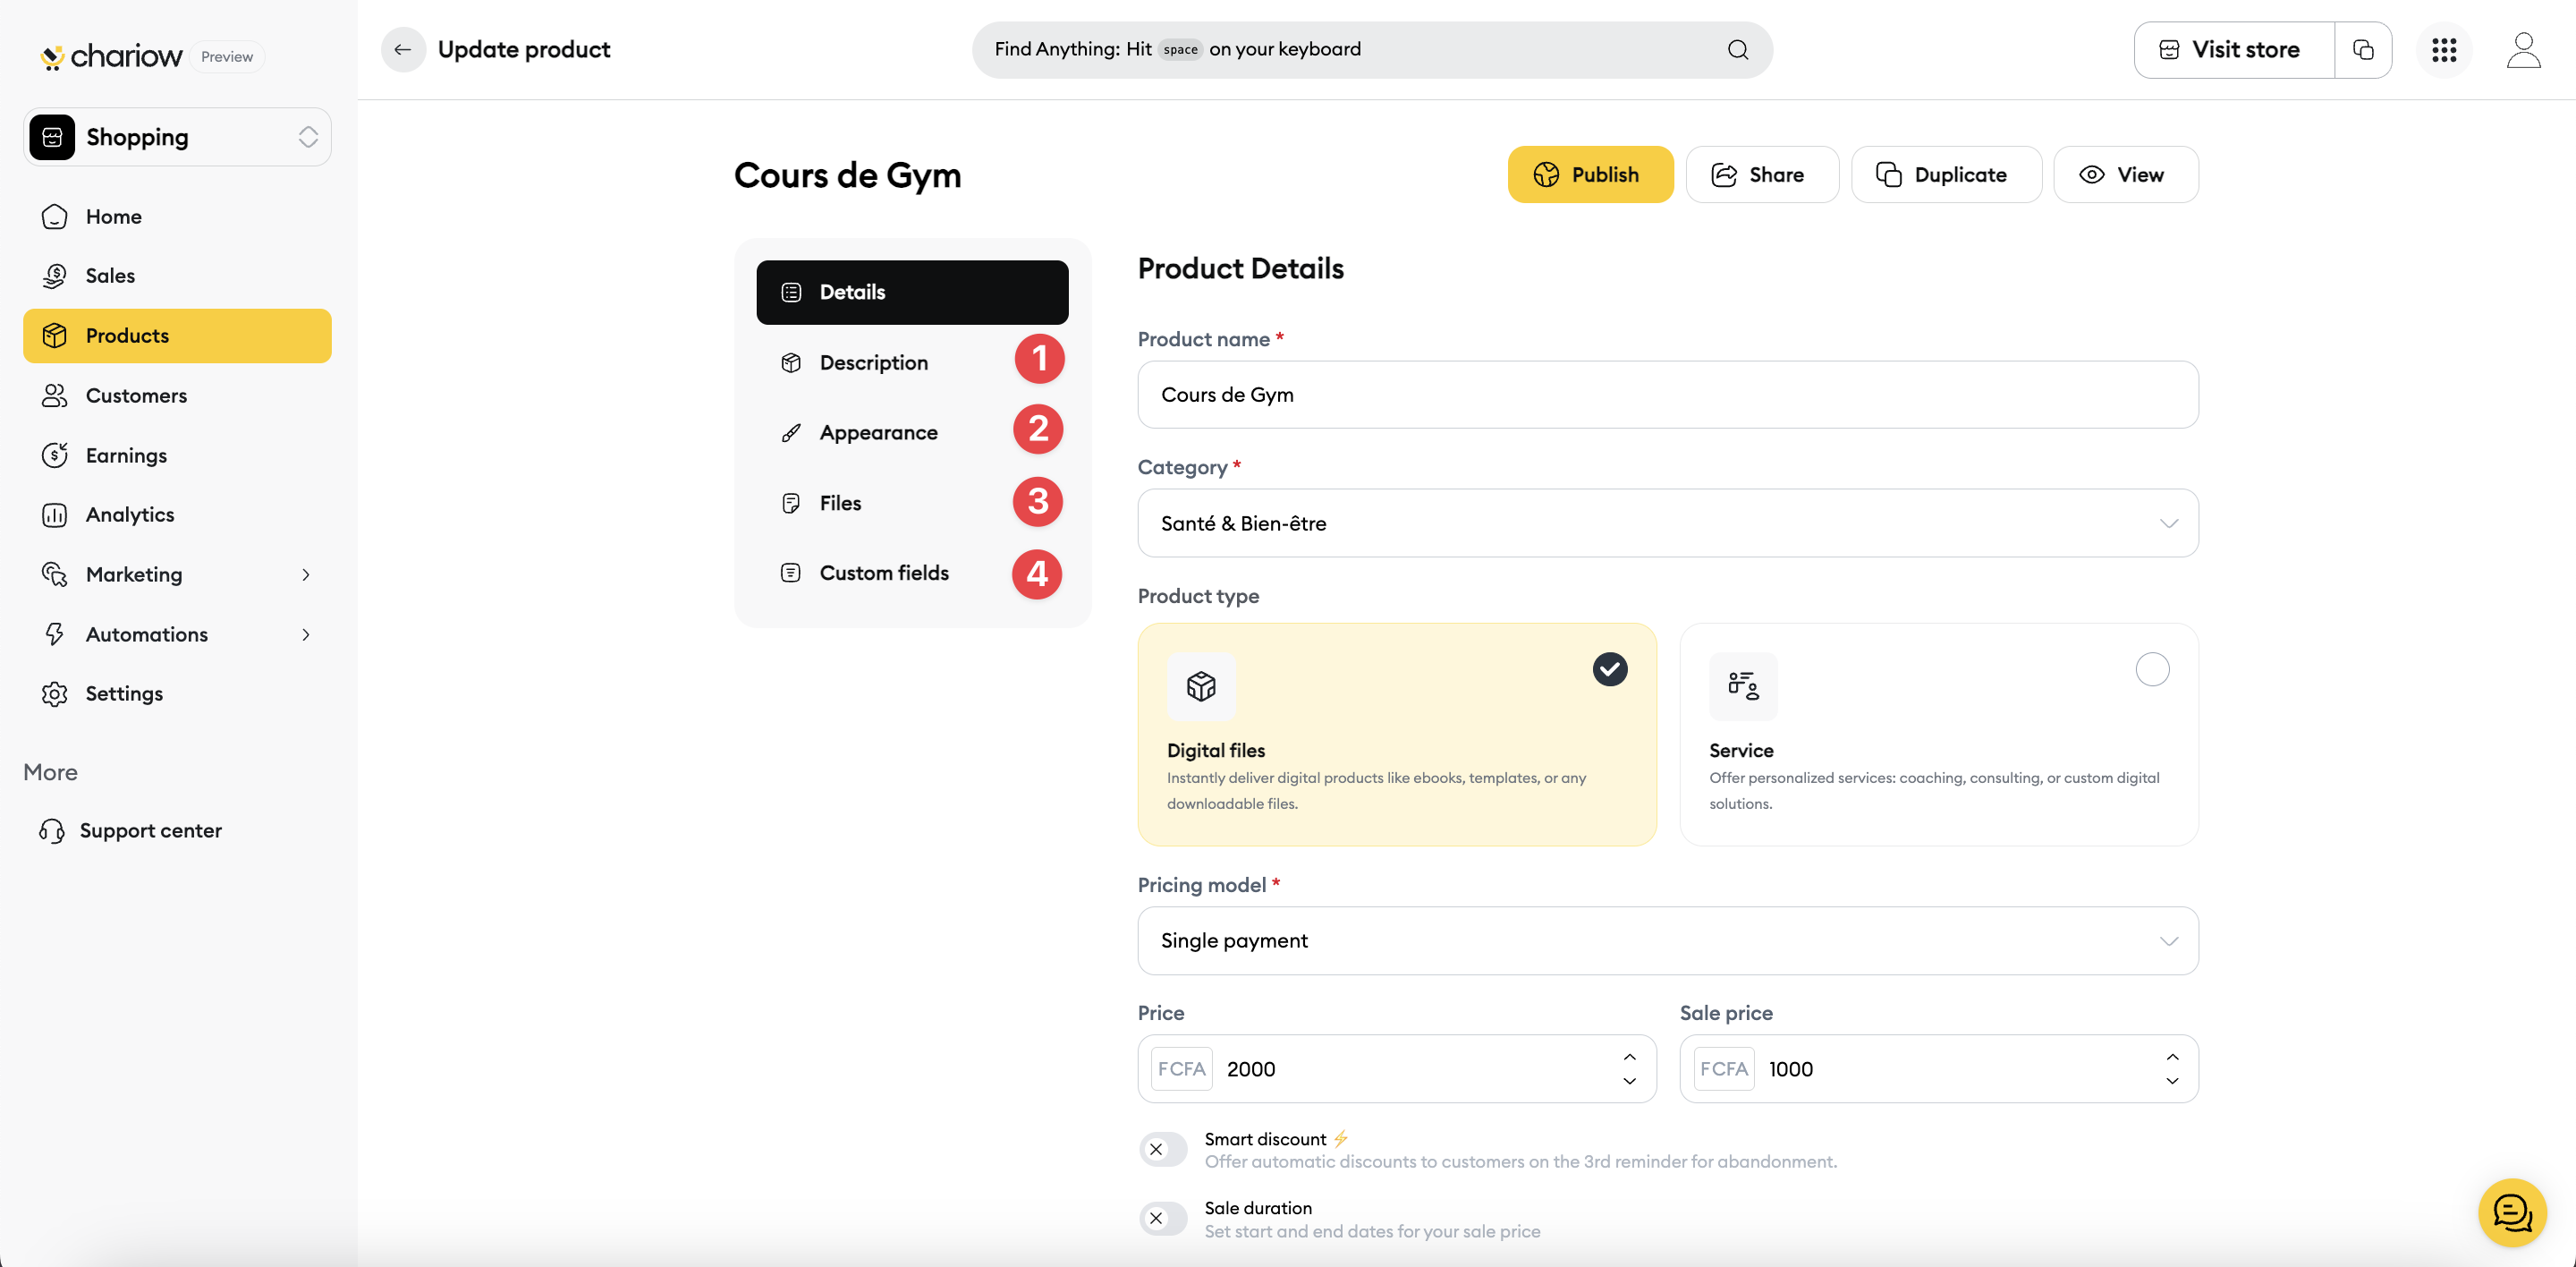This screenshot has width=2576, height=1267.
Task: Copy store link icon beside Visit store
Action: (2363, 49)
